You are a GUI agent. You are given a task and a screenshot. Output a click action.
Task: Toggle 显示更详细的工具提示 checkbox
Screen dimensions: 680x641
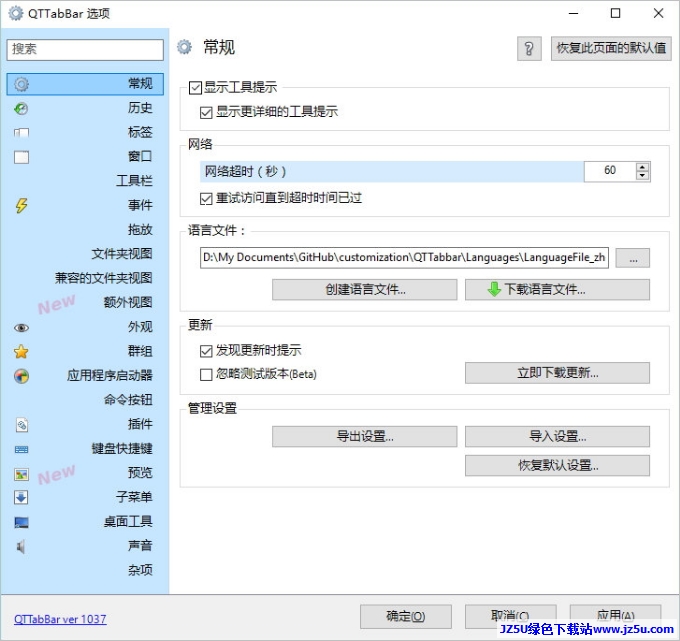coord(206,112)
